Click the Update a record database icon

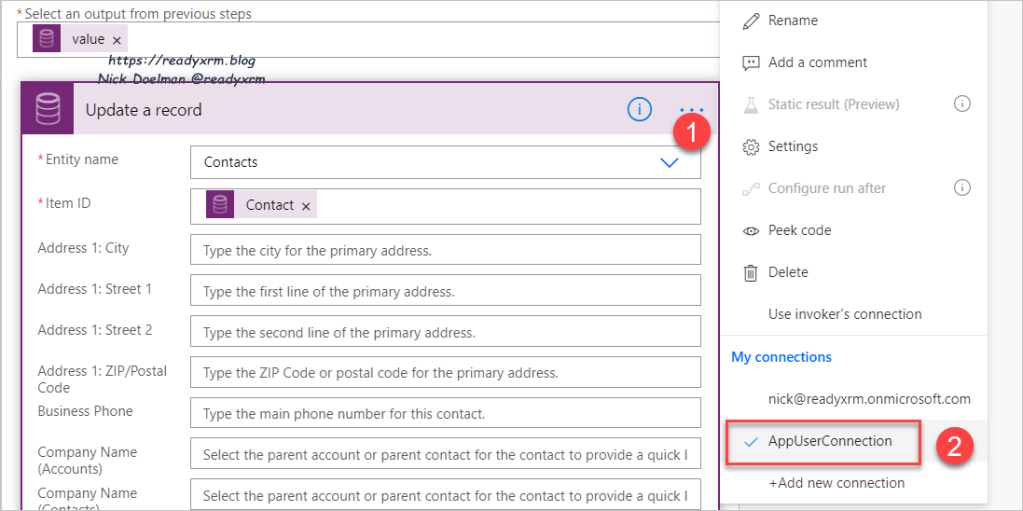pyautogui.click(x=48, y=110)
